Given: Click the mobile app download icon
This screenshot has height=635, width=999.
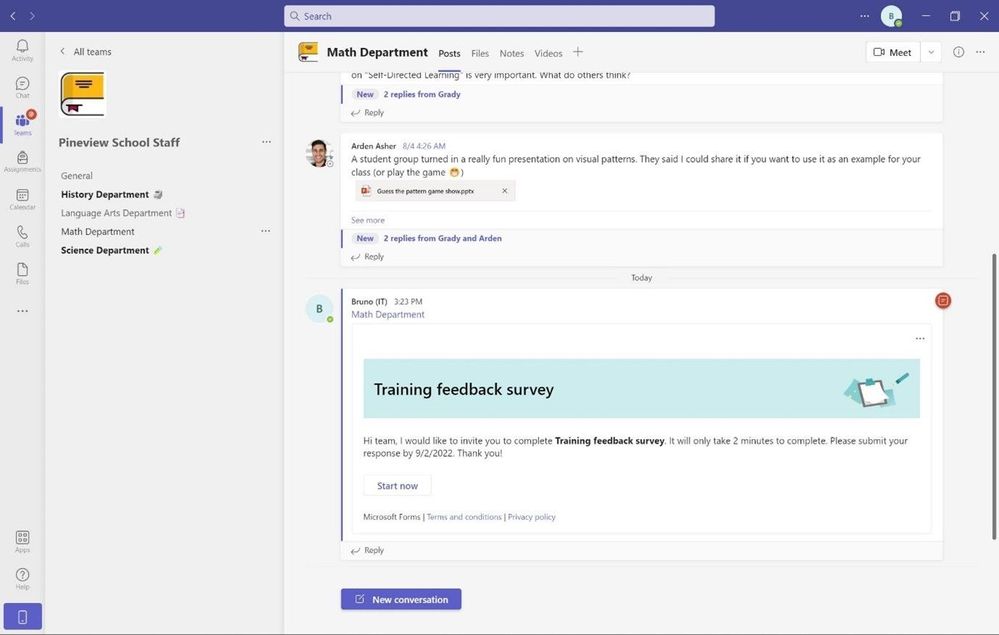Looking at the screenshot, I should tap(22, 617).
